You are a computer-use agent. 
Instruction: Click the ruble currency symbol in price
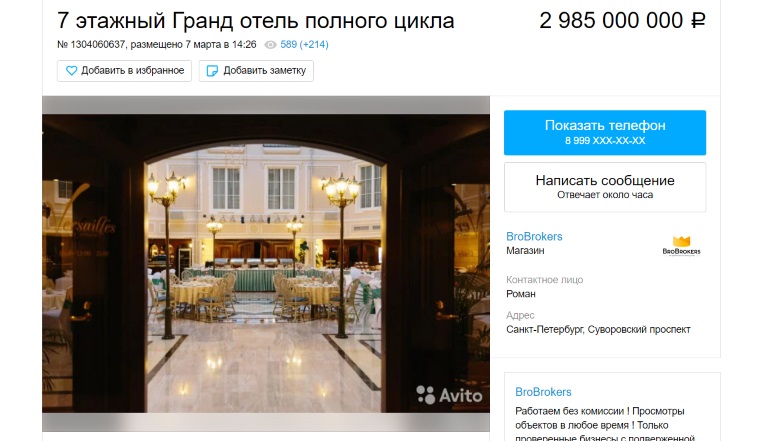click(x=698, y=21)
